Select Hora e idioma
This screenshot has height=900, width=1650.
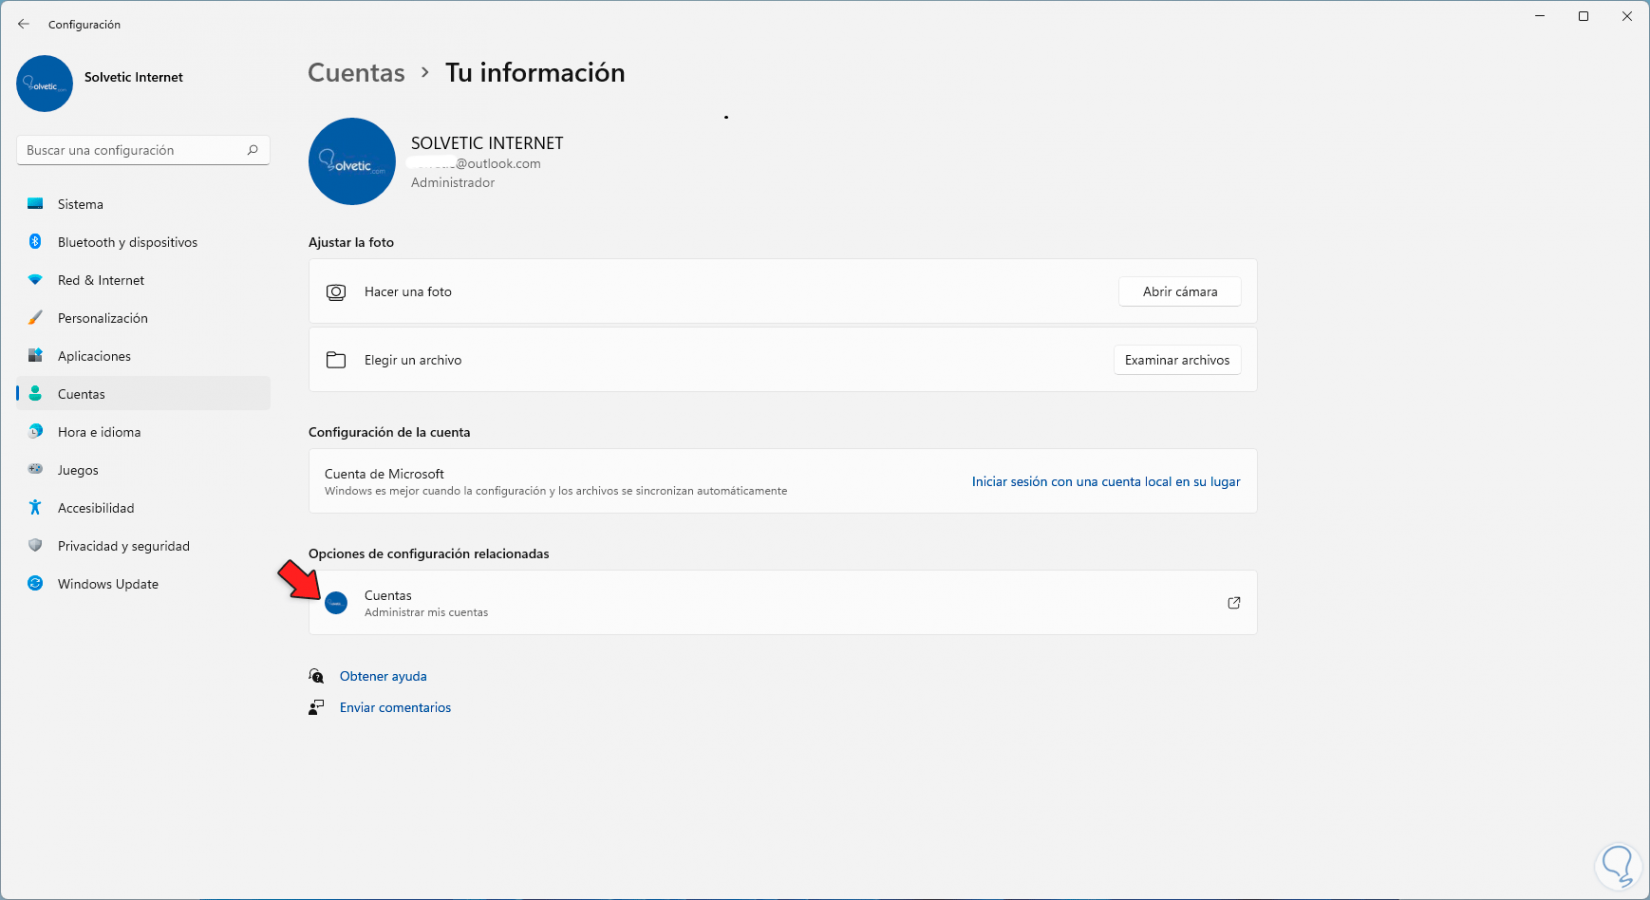click(x=143, y=432)
